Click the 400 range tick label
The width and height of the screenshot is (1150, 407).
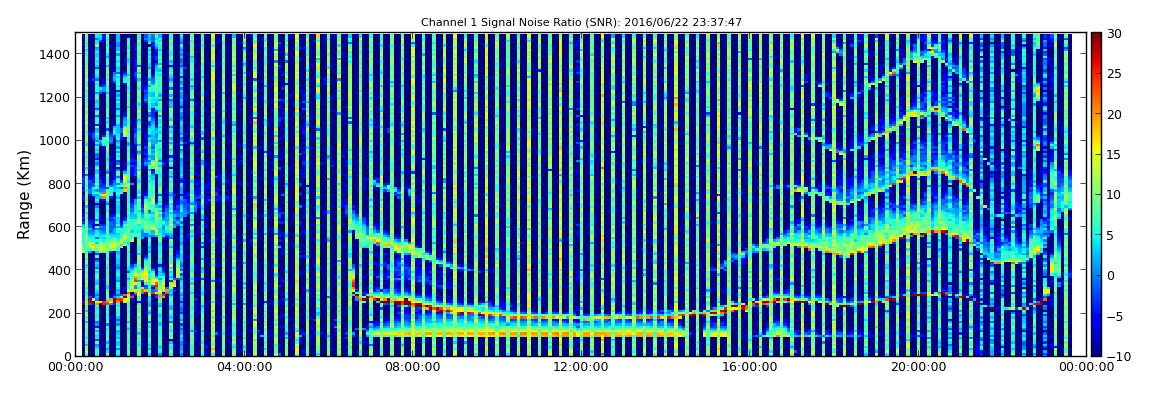click(x=60, y=271)
